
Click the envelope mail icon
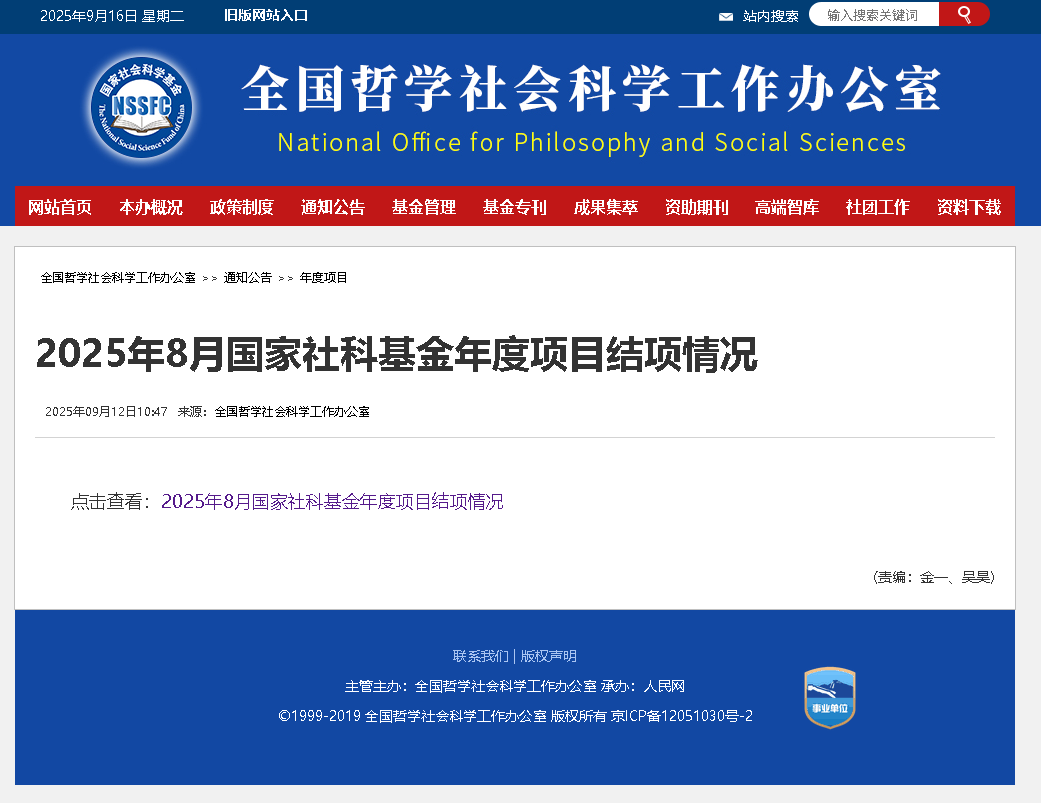click(x=726, y=16)
